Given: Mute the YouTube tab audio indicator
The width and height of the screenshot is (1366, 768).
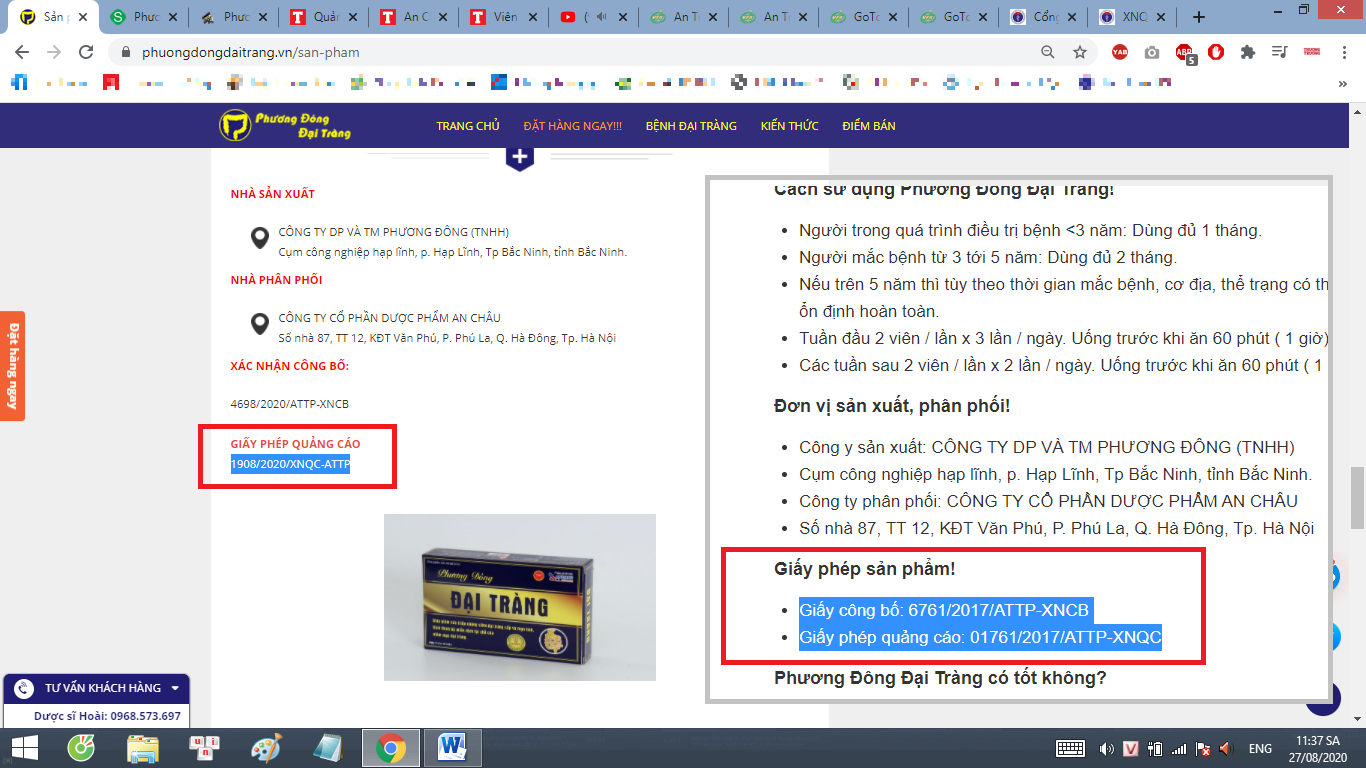Looking at the screenshot, I should 603,17.
